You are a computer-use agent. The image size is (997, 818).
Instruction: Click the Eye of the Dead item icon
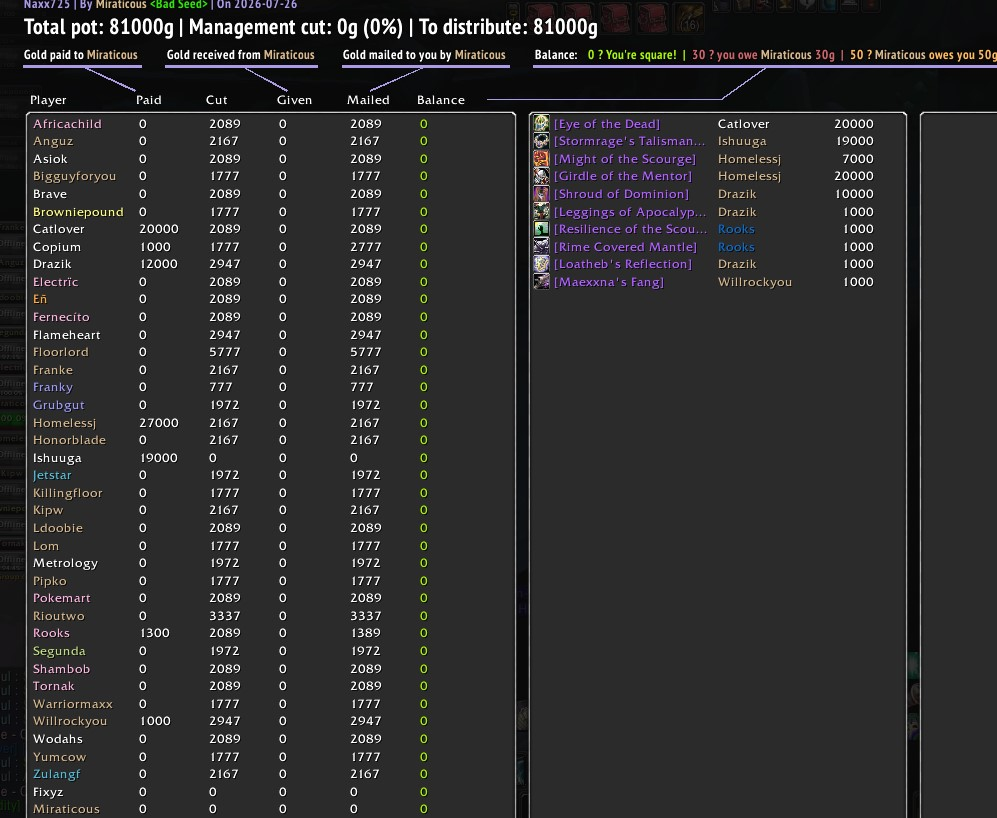coord(541,123)
